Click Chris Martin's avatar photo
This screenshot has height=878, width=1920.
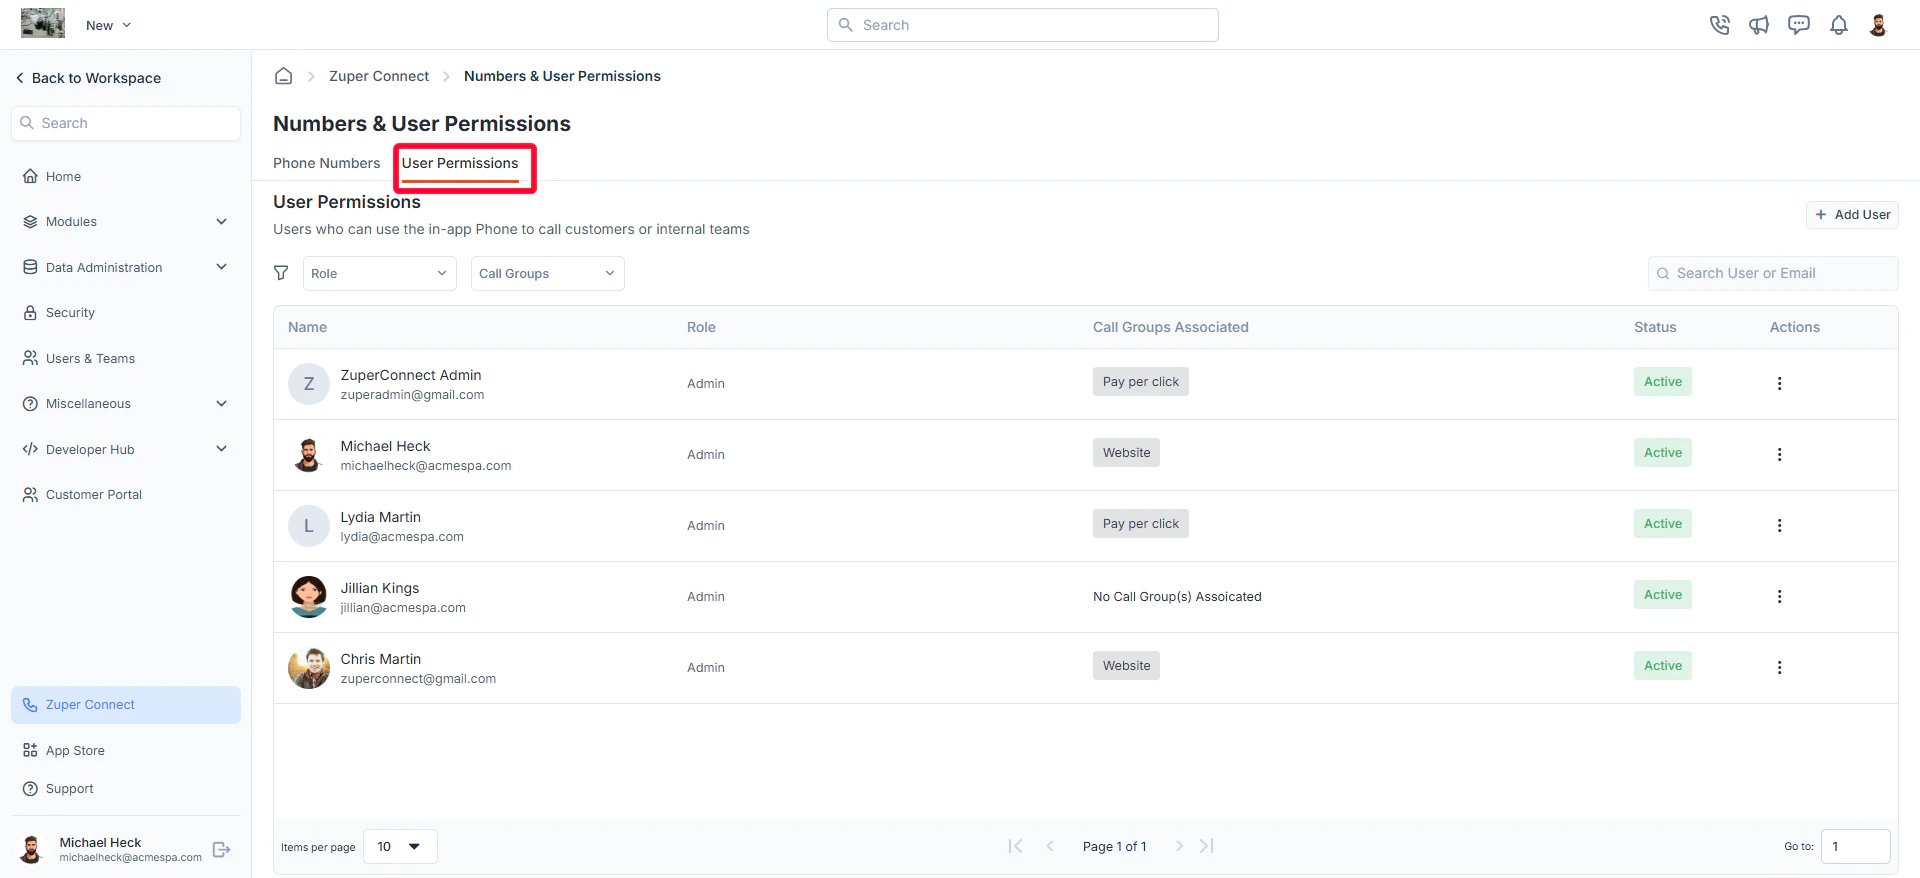309,668
